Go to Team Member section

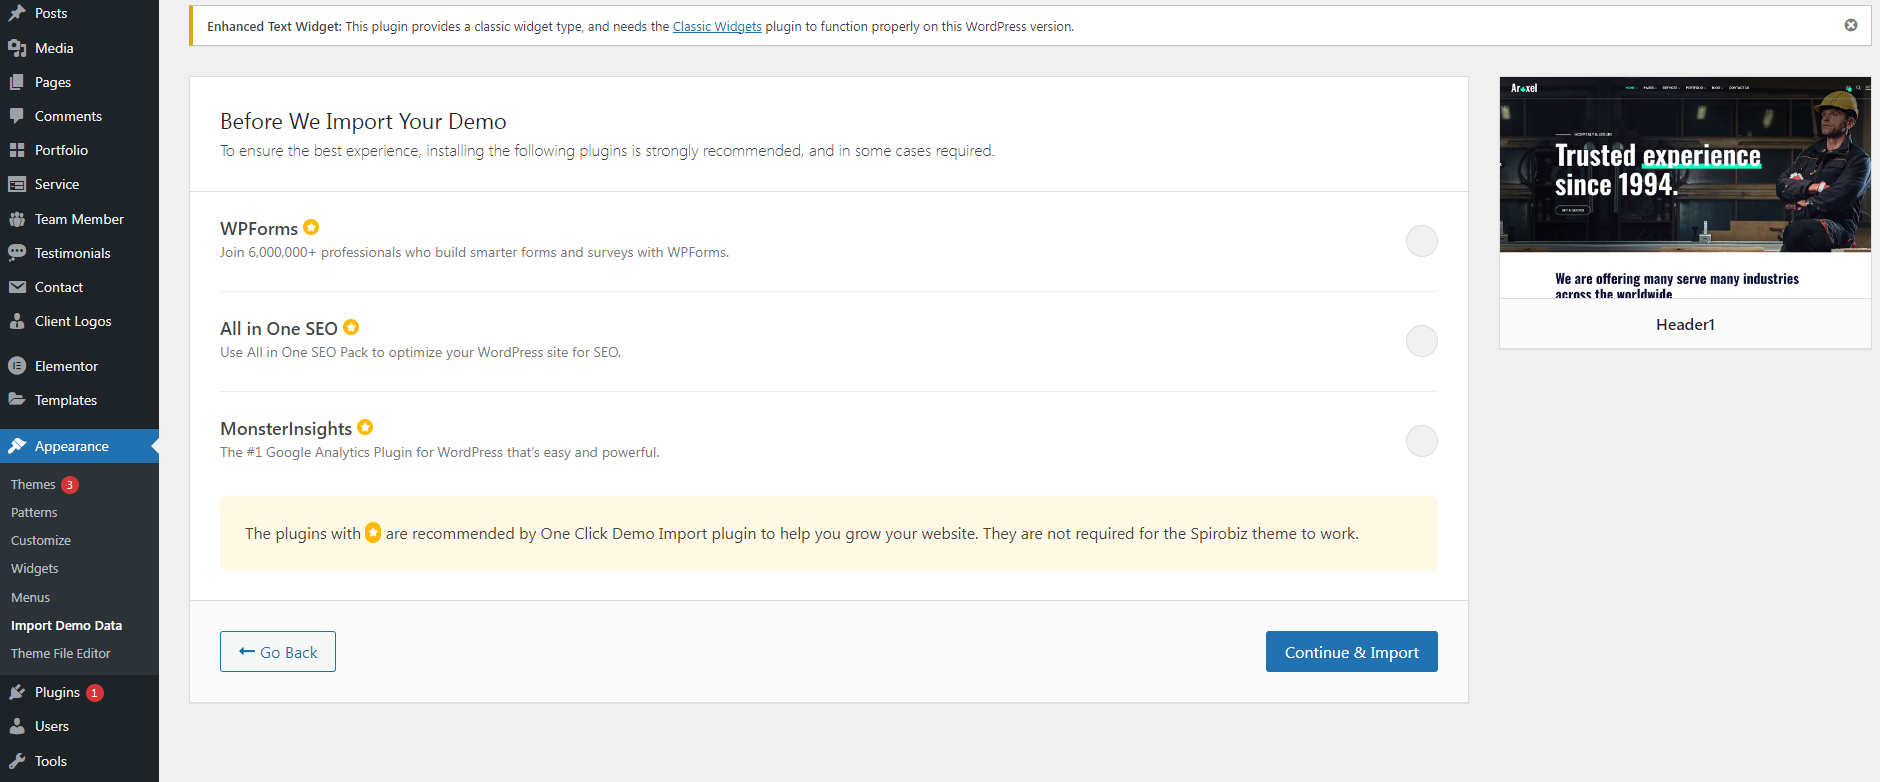(x=79, y=219)
